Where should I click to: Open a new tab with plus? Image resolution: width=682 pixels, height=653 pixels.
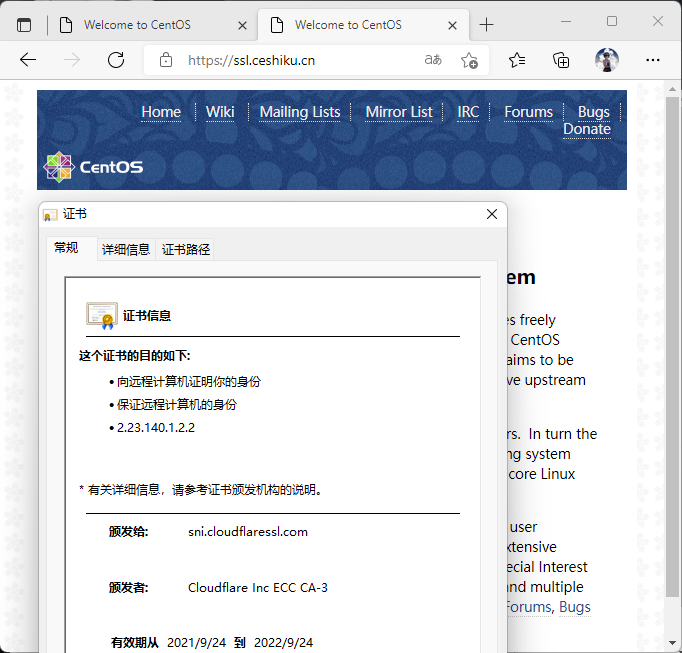pos(486,25)
